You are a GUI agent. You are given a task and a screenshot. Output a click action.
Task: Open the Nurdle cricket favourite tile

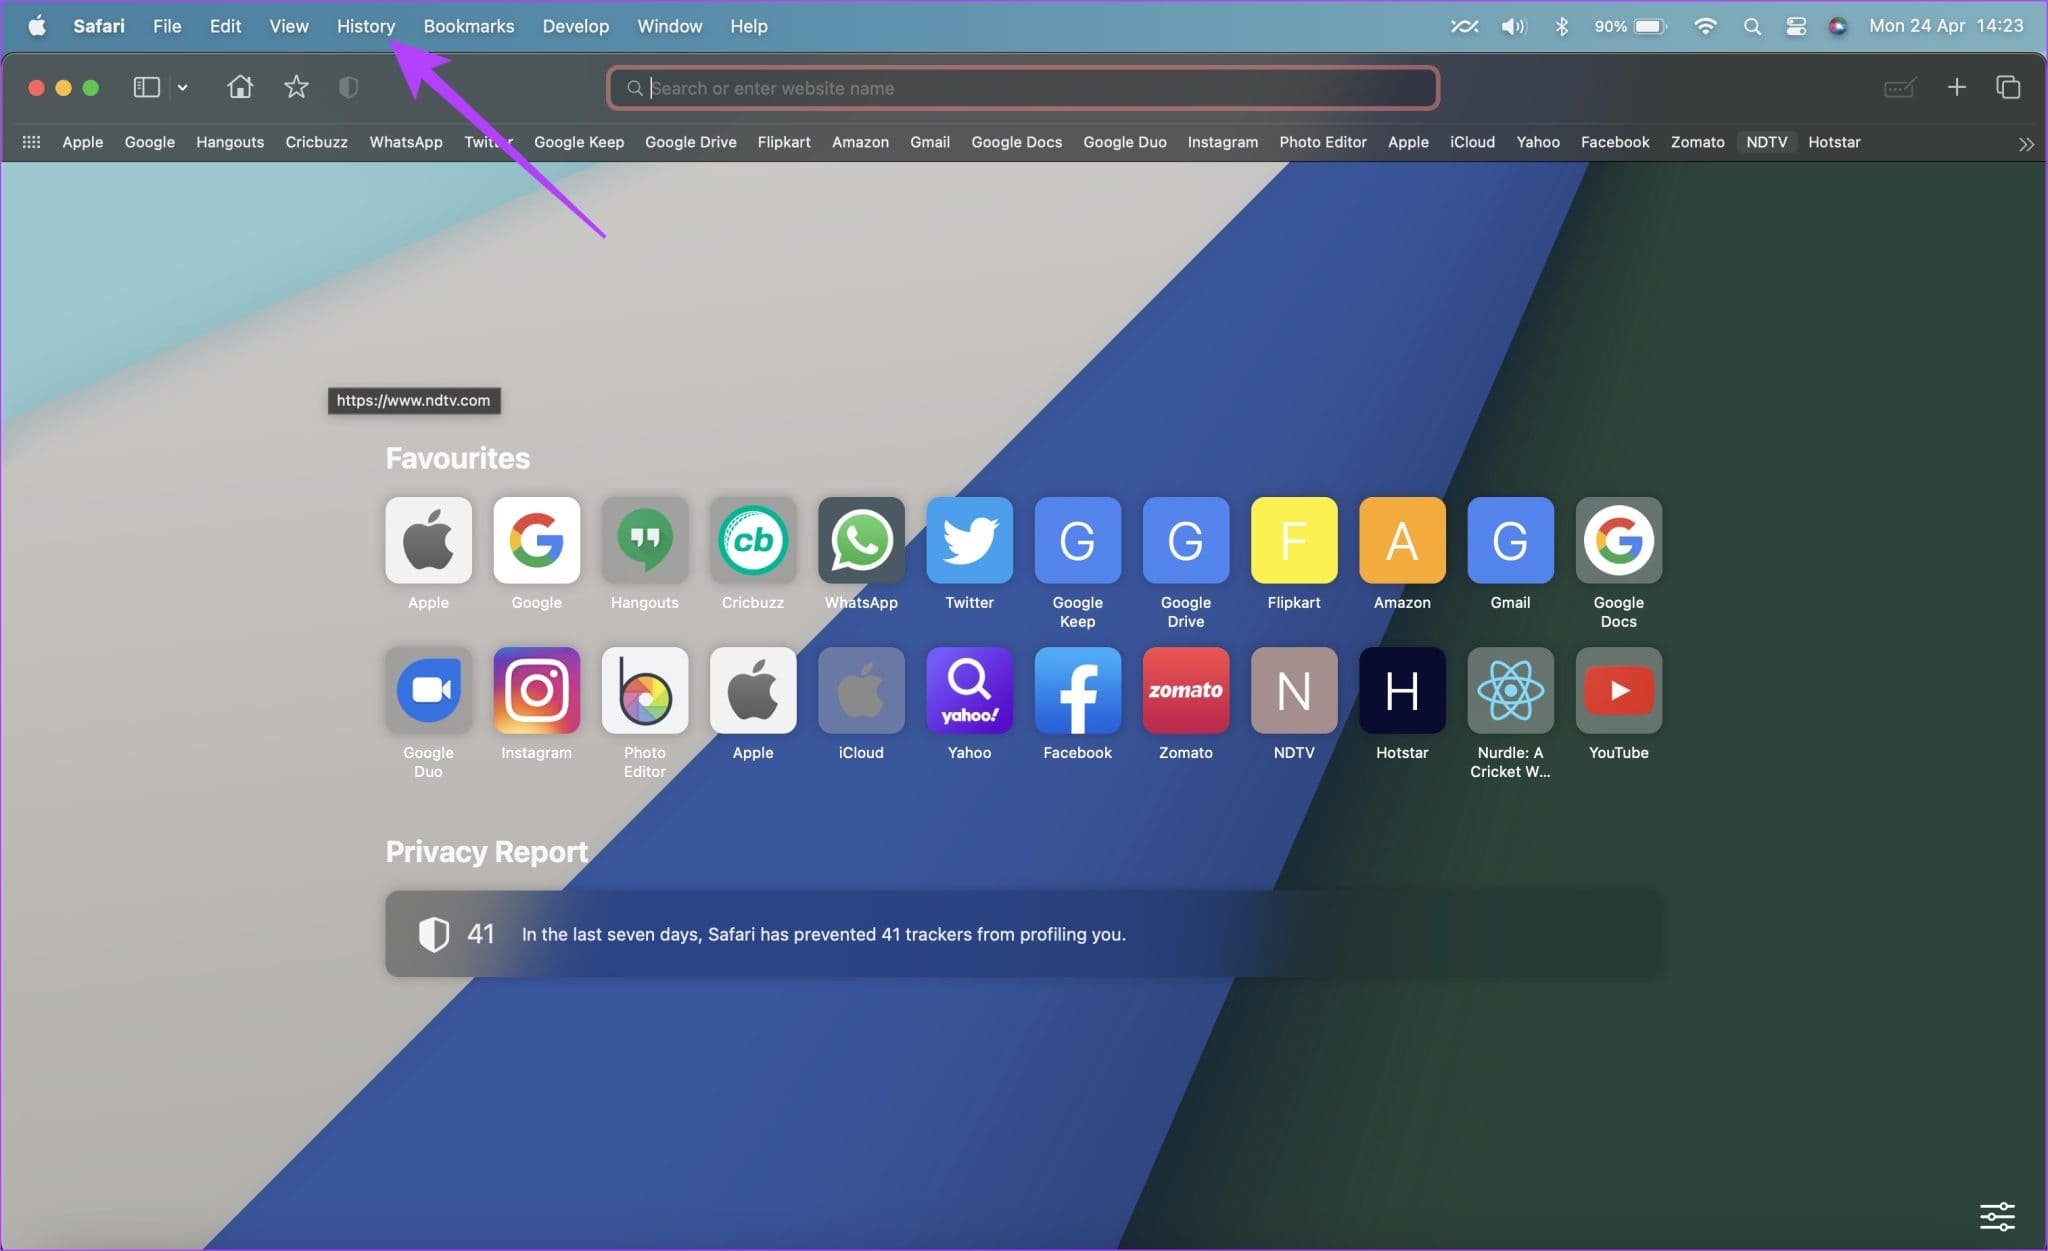pos(1510,690)
